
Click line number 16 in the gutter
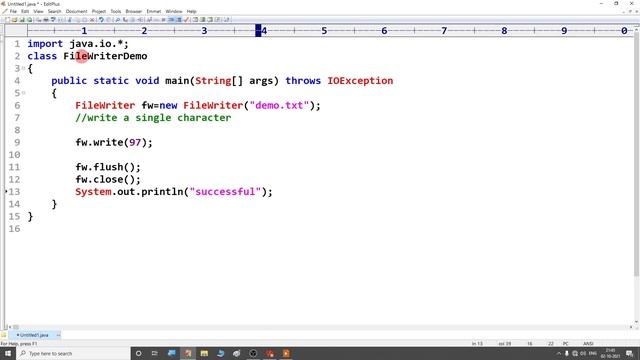14,229
